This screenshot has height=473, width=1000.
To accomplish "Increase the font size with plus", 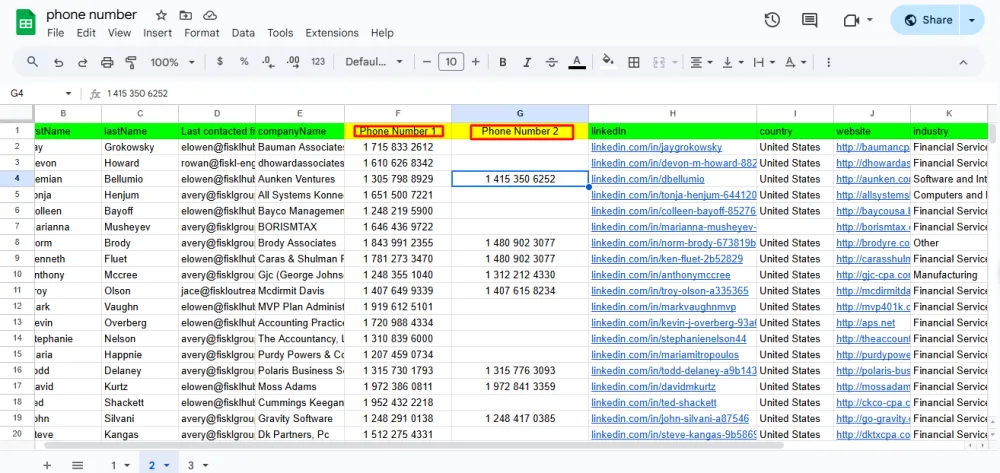I will click(475, 62).
